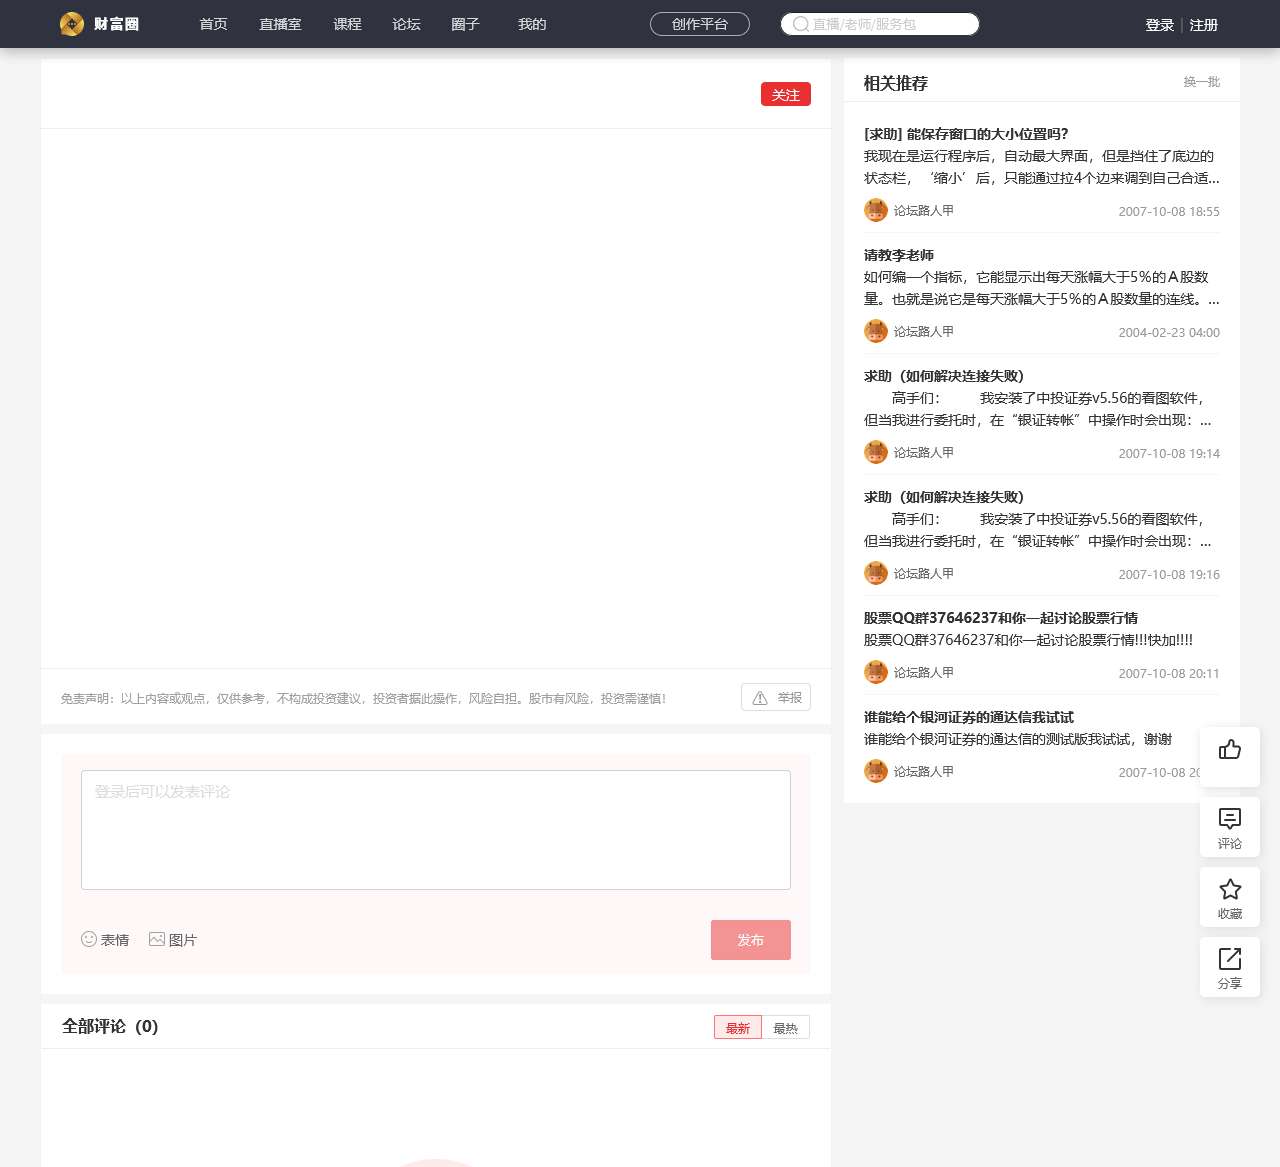
Task: Click the 图片 image upload icon
Action: coord(157,939)
